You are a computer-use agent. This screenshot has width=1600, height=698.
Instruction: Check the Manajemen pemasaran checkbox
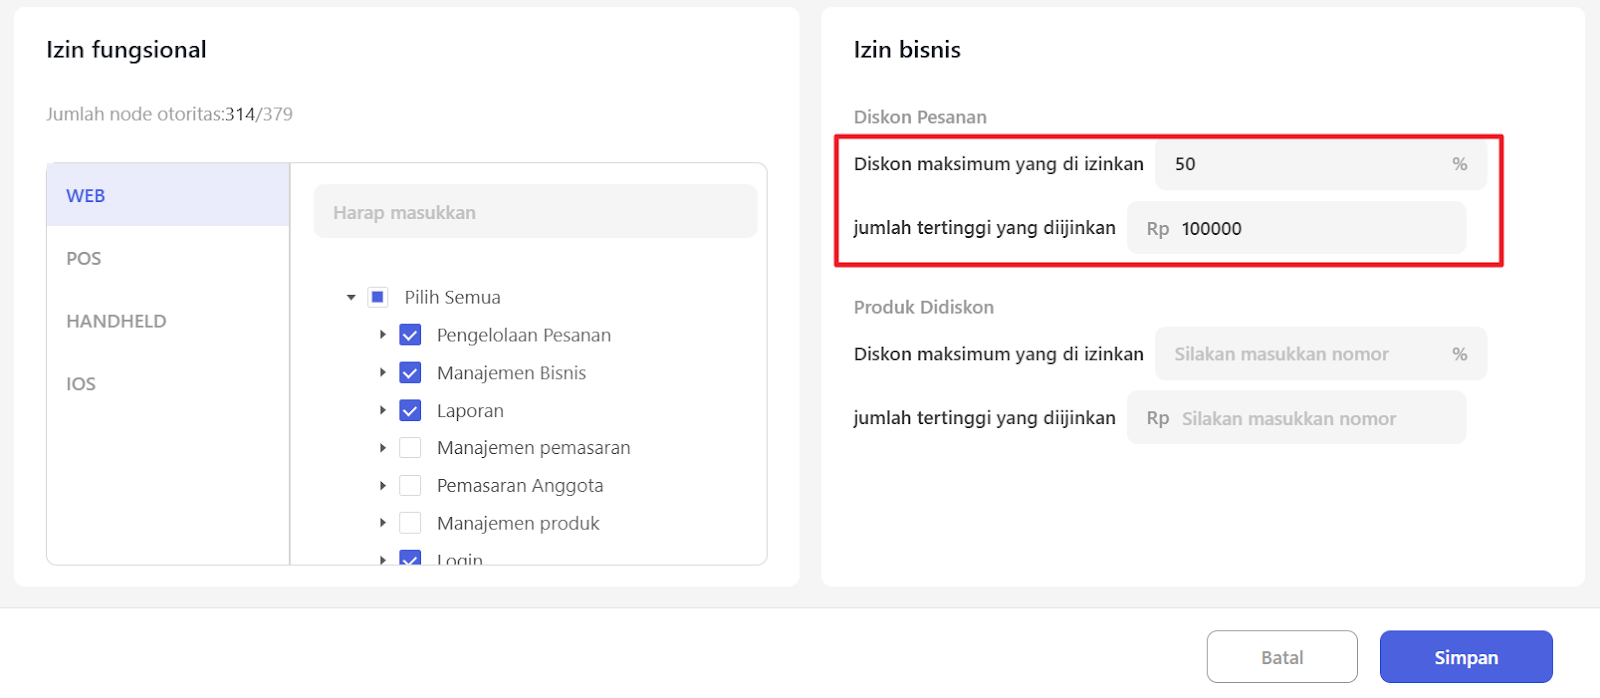[x=410, y=448]
